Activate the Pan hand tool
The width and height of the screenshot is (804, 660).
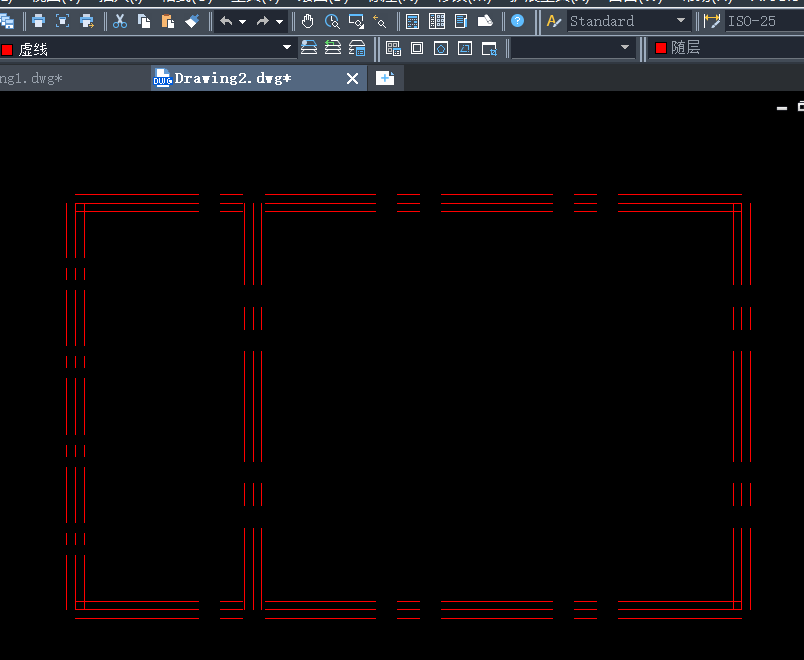pos(308,21)
